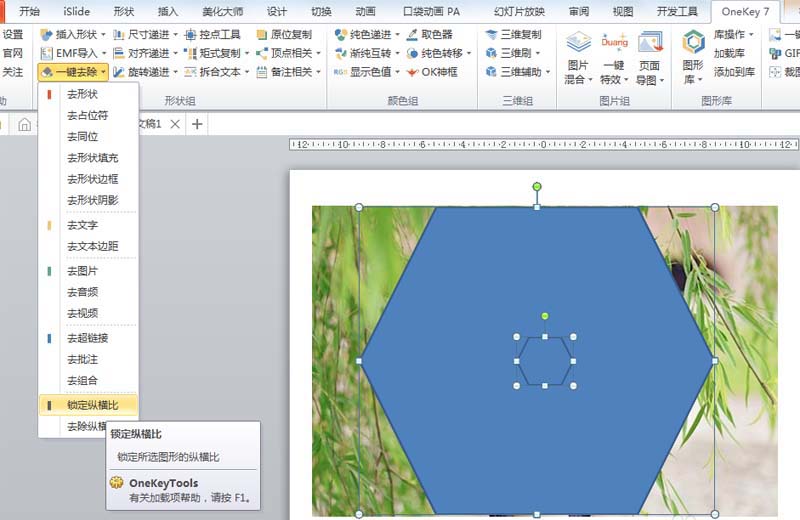Click the 对齐递进 icon

(119, 53)
